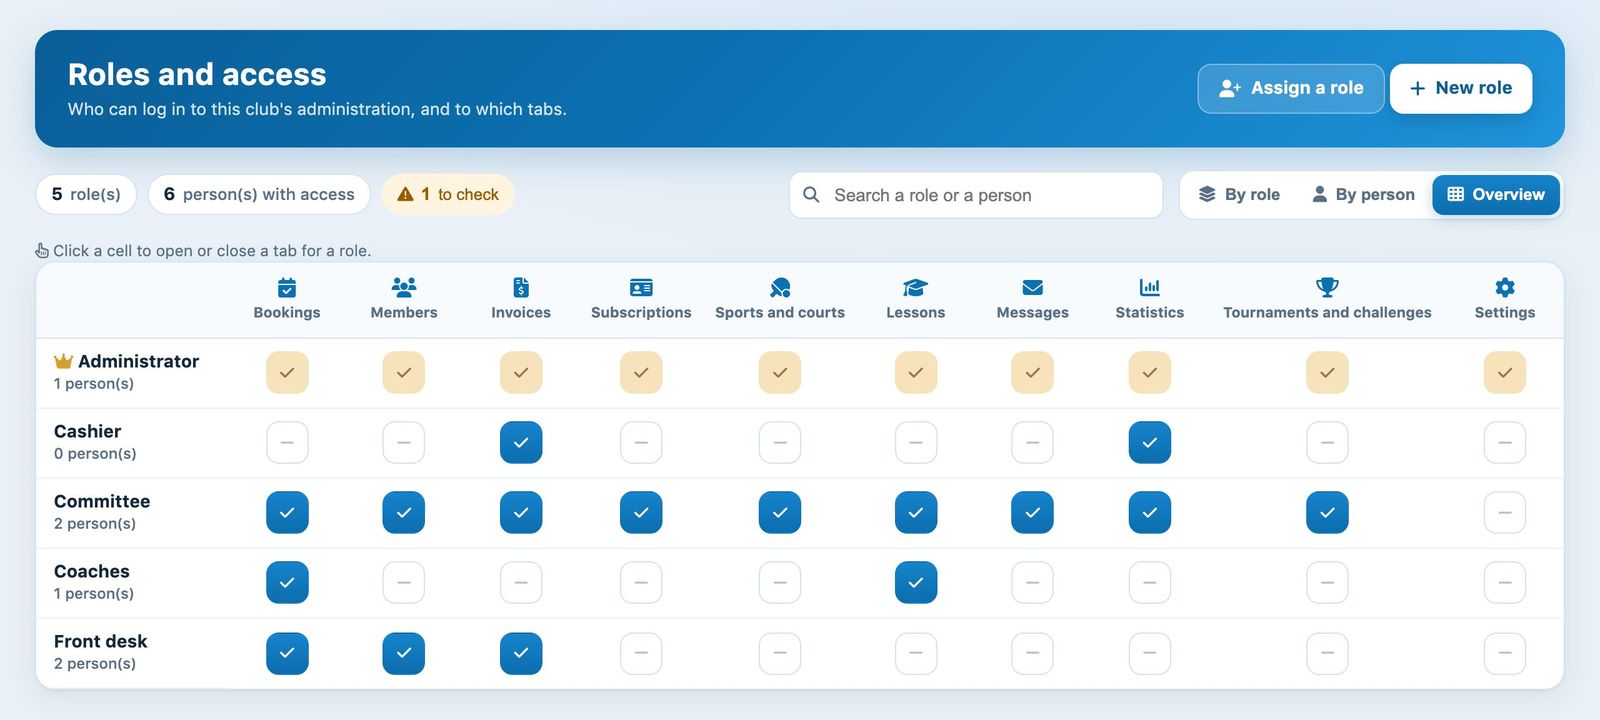
Task: Disable Cashier access to Statistics
Action: coord(1150,442)
